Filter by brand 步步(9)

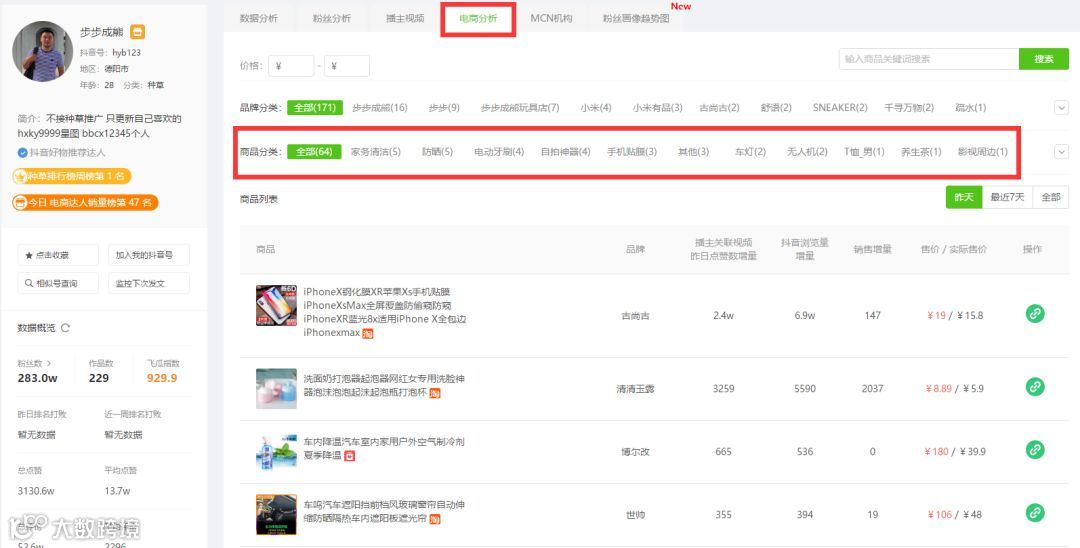pos(444,108)
